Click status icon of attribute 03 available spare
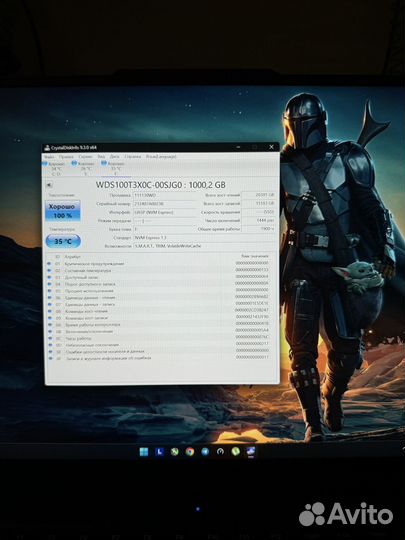Screen dimensions: 405x540 click(49, 278)
